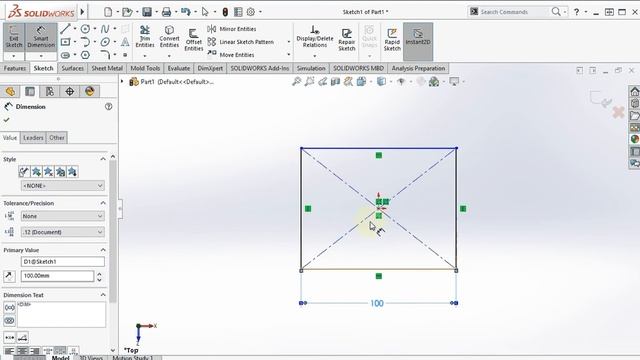Click the Rebuild traffic light icon
This screenshot has height=360, width=640.
(225, 12)
